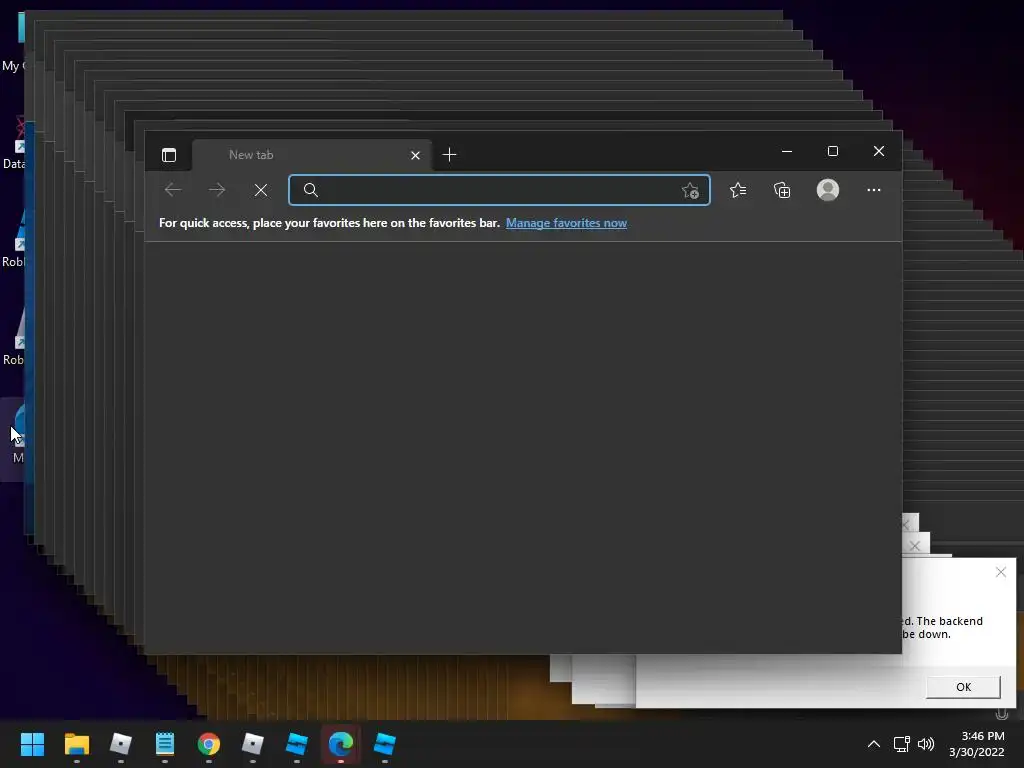
Task: Click Manage favorites now link
Action: click(566, 223)
